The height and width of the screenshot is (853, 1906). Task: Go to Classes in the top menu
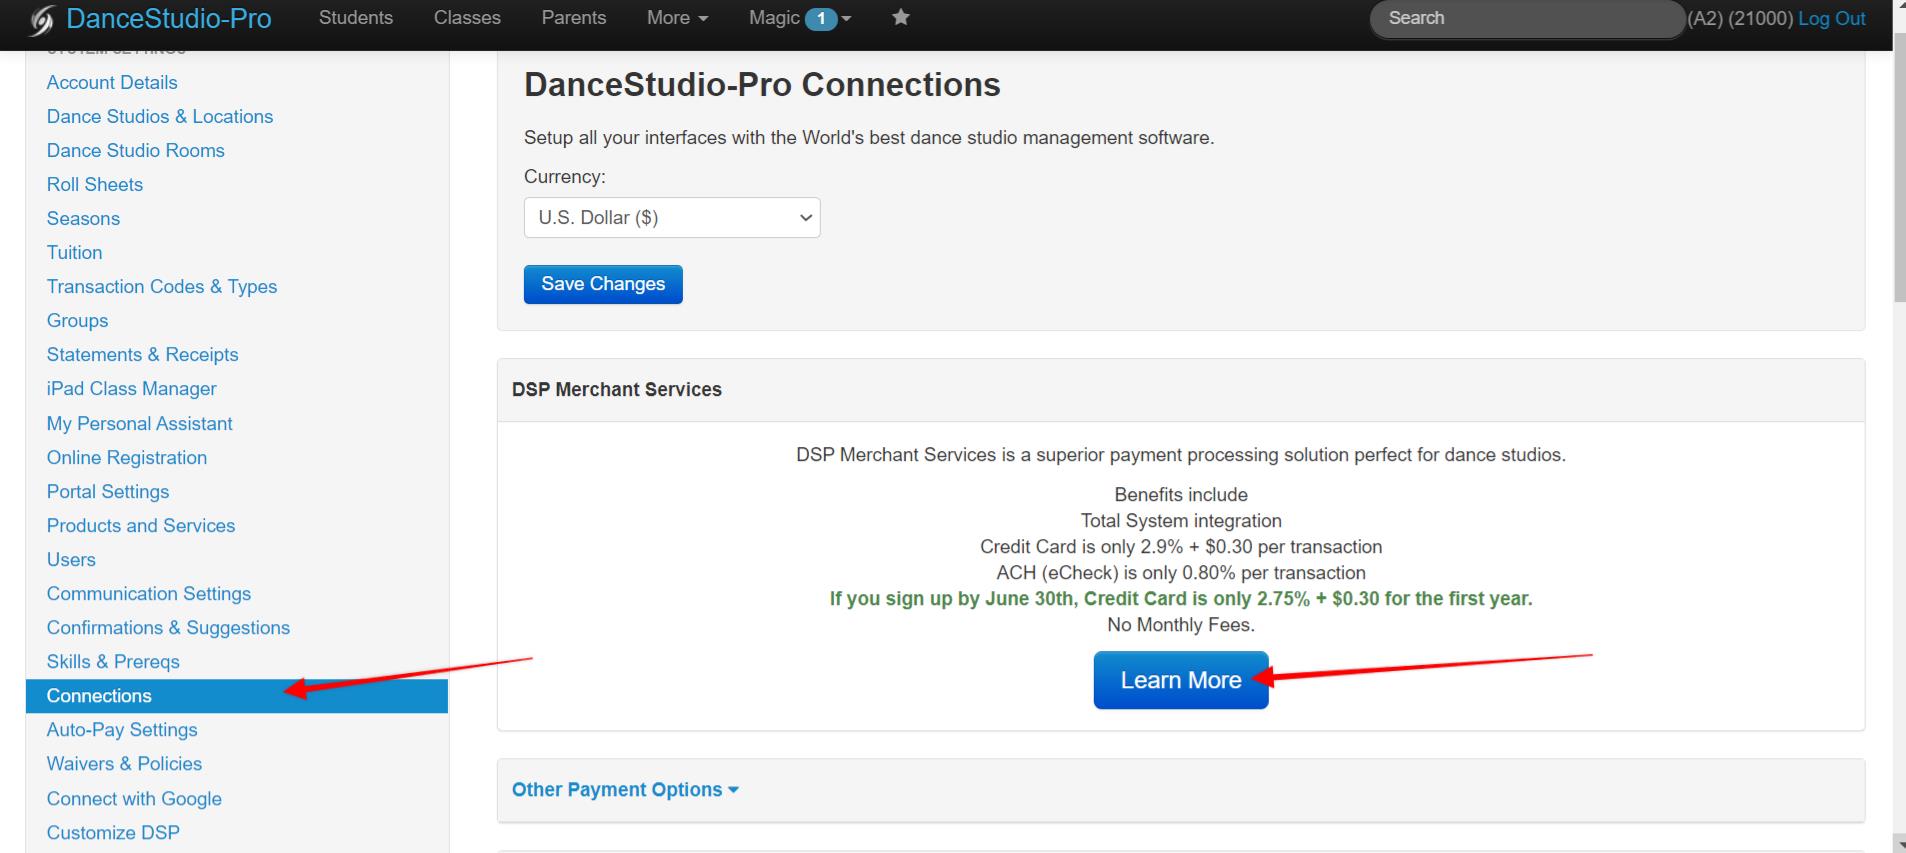pos(467,18)
